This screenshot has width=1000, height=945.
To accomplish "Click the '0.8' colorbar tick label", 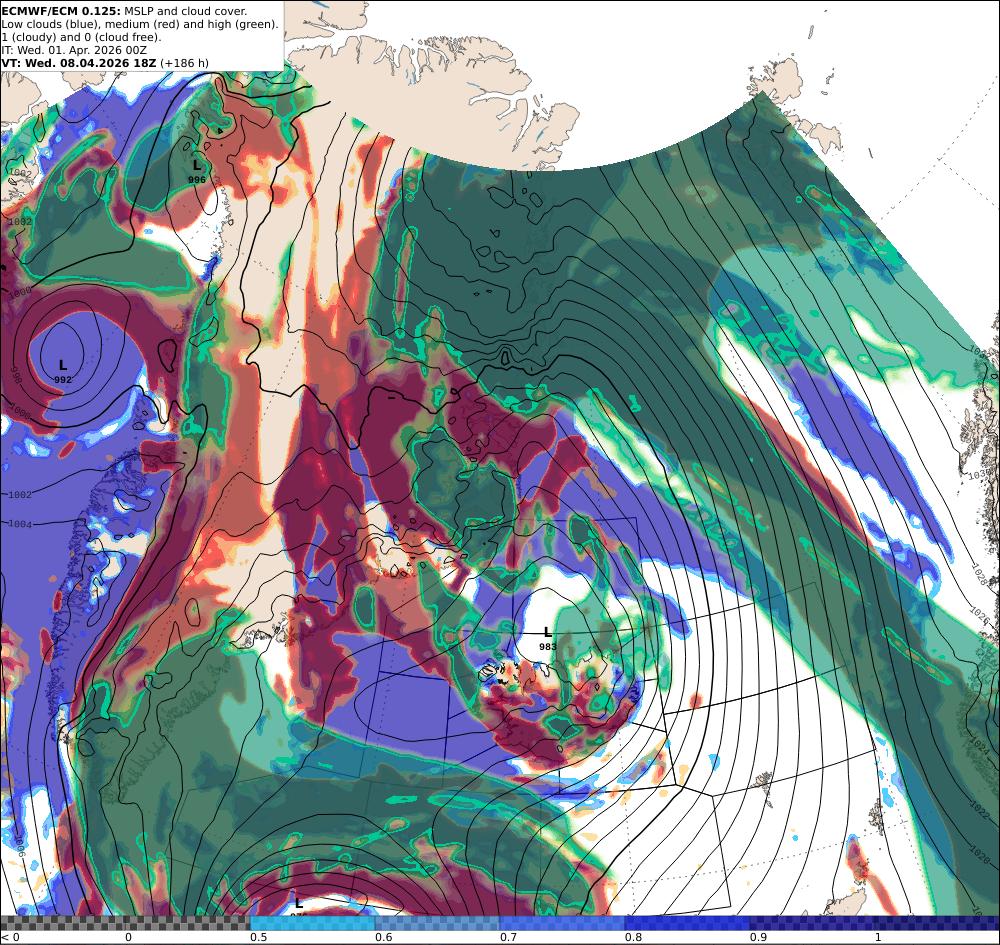I will [x=633, y=937].
